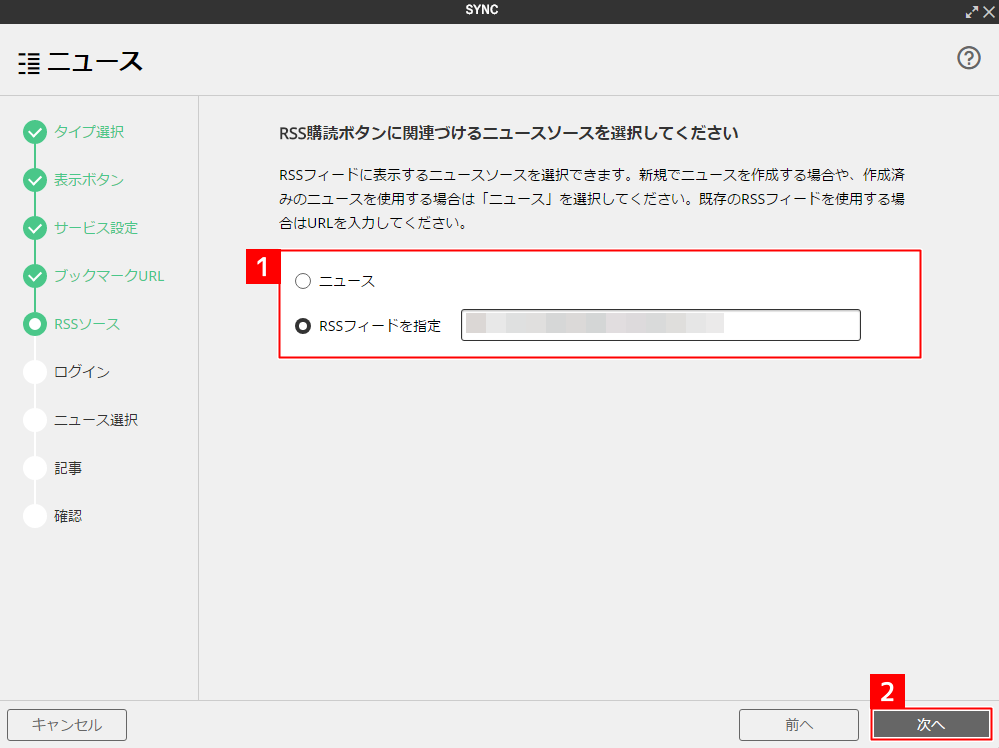Open the help question mark icon

968,58
